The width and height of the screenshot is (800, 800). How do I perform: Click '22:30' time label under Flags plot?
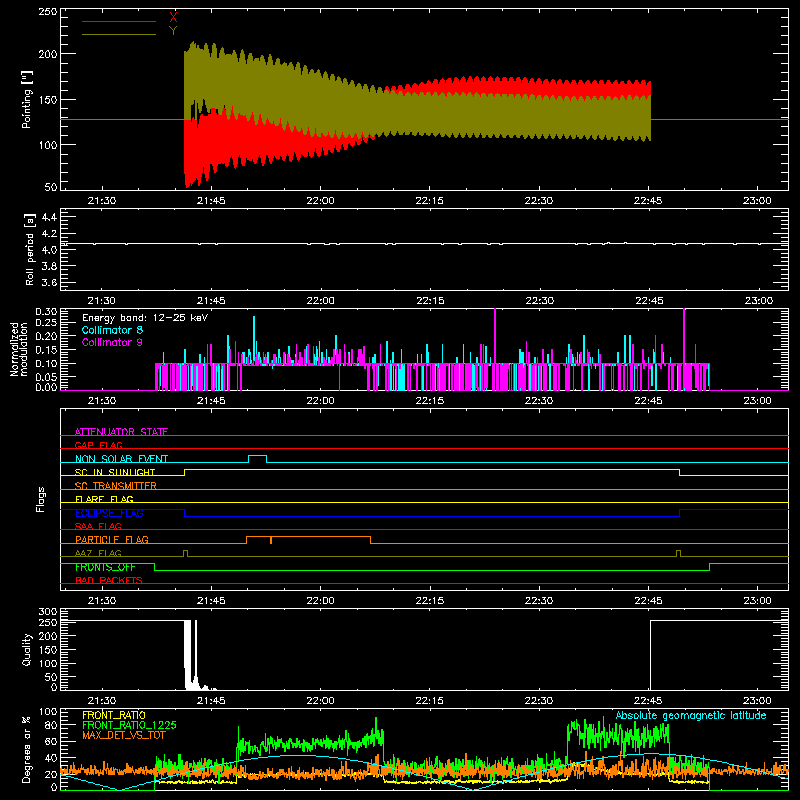point(539,601)
